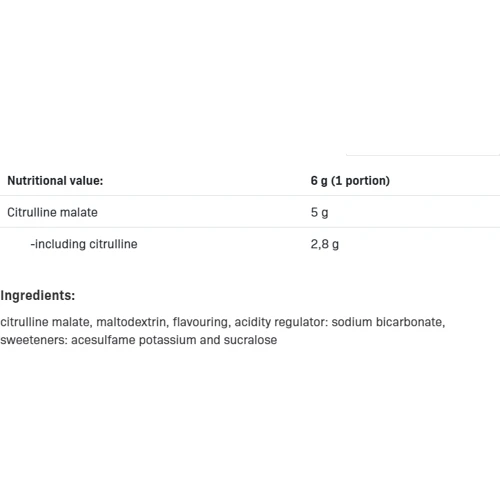Click the word "portion" in the table header
The height and width of the screenshot is (500, 500).
tap(365, 181)
